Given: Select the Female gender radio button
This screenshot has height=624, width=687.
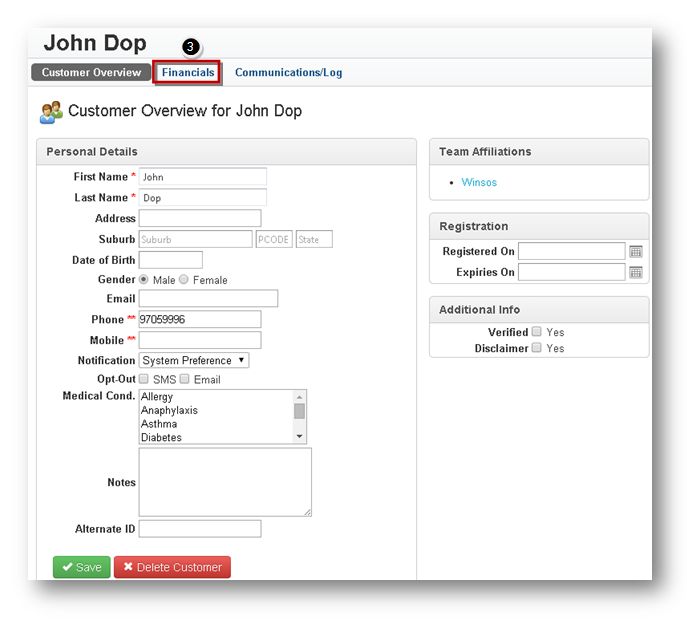Looking at the screenshot, I should [184, 280].
